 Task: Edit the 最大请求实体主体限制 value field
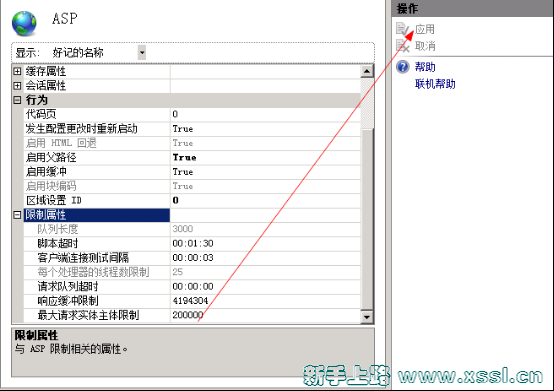coord(265,315)
